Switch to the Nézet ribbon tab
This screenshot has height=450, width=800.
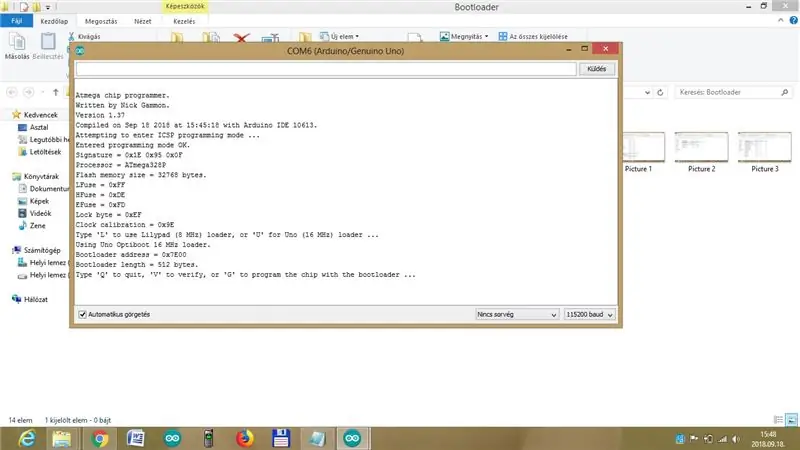pyautogui.click(x=143, y=21)
